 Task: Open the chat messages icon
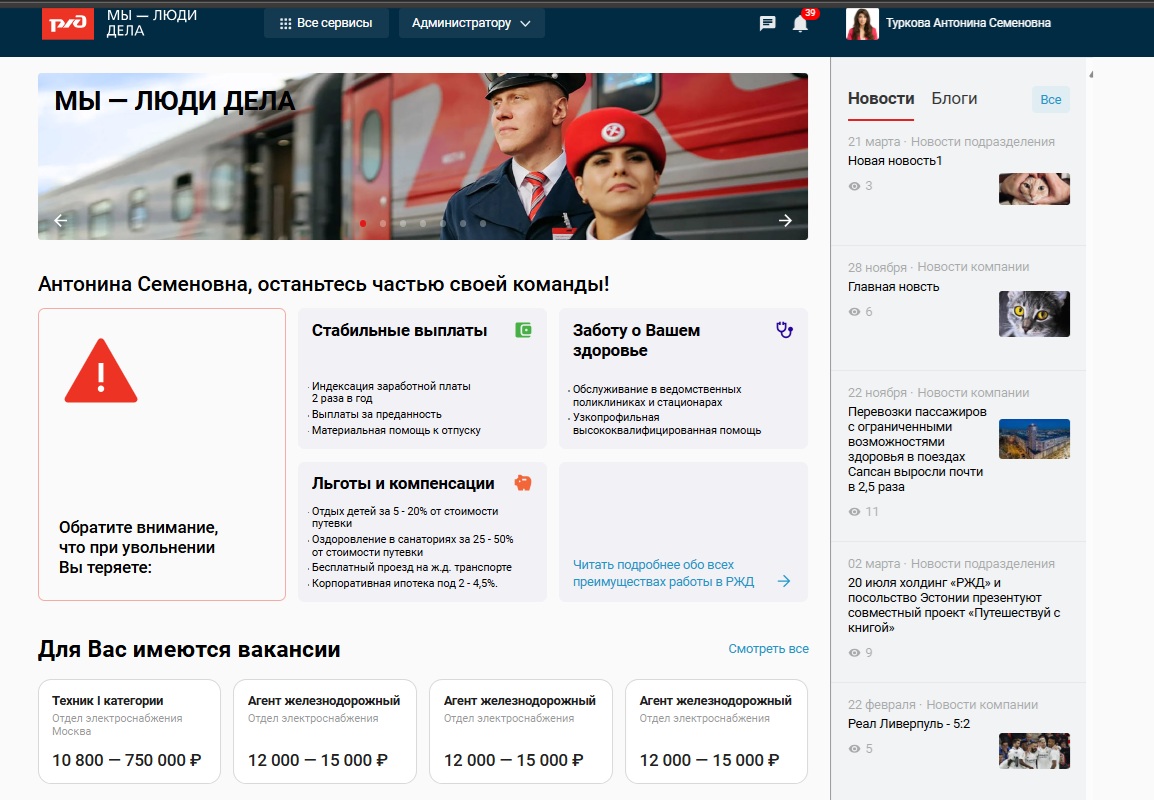[x=767, y=23]
